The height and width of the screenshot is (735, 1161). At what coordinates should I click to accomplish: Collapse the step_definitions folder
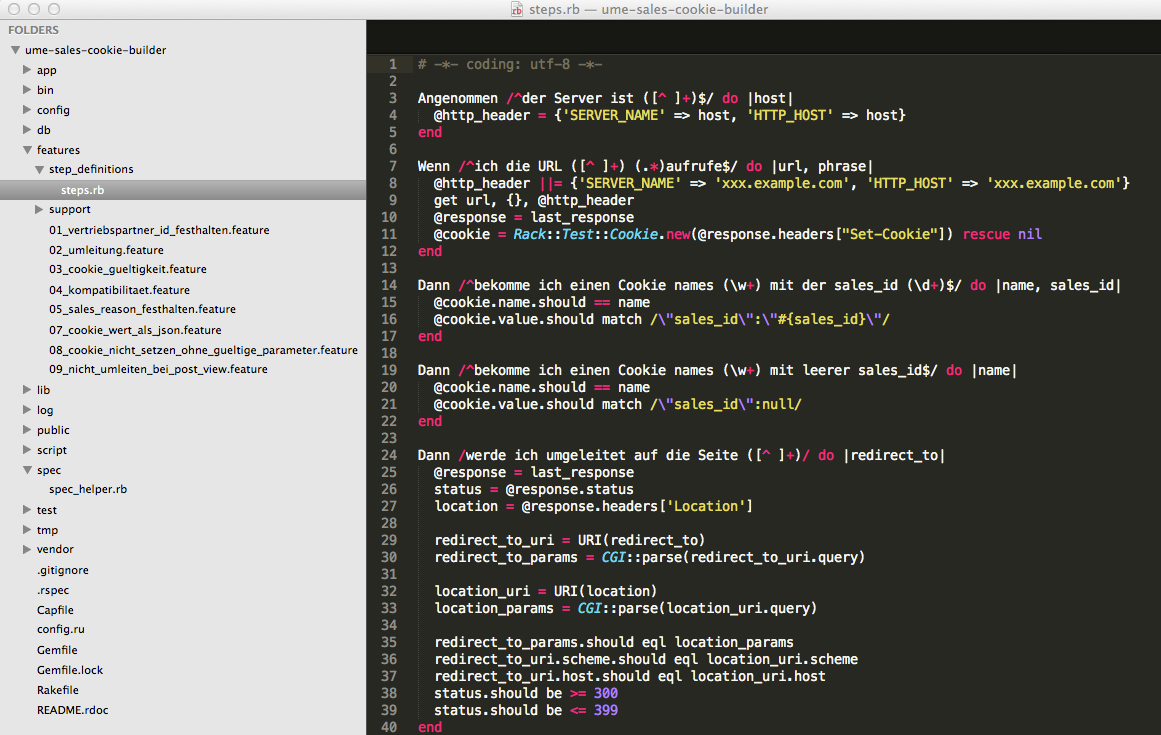(x=39, y=170)
